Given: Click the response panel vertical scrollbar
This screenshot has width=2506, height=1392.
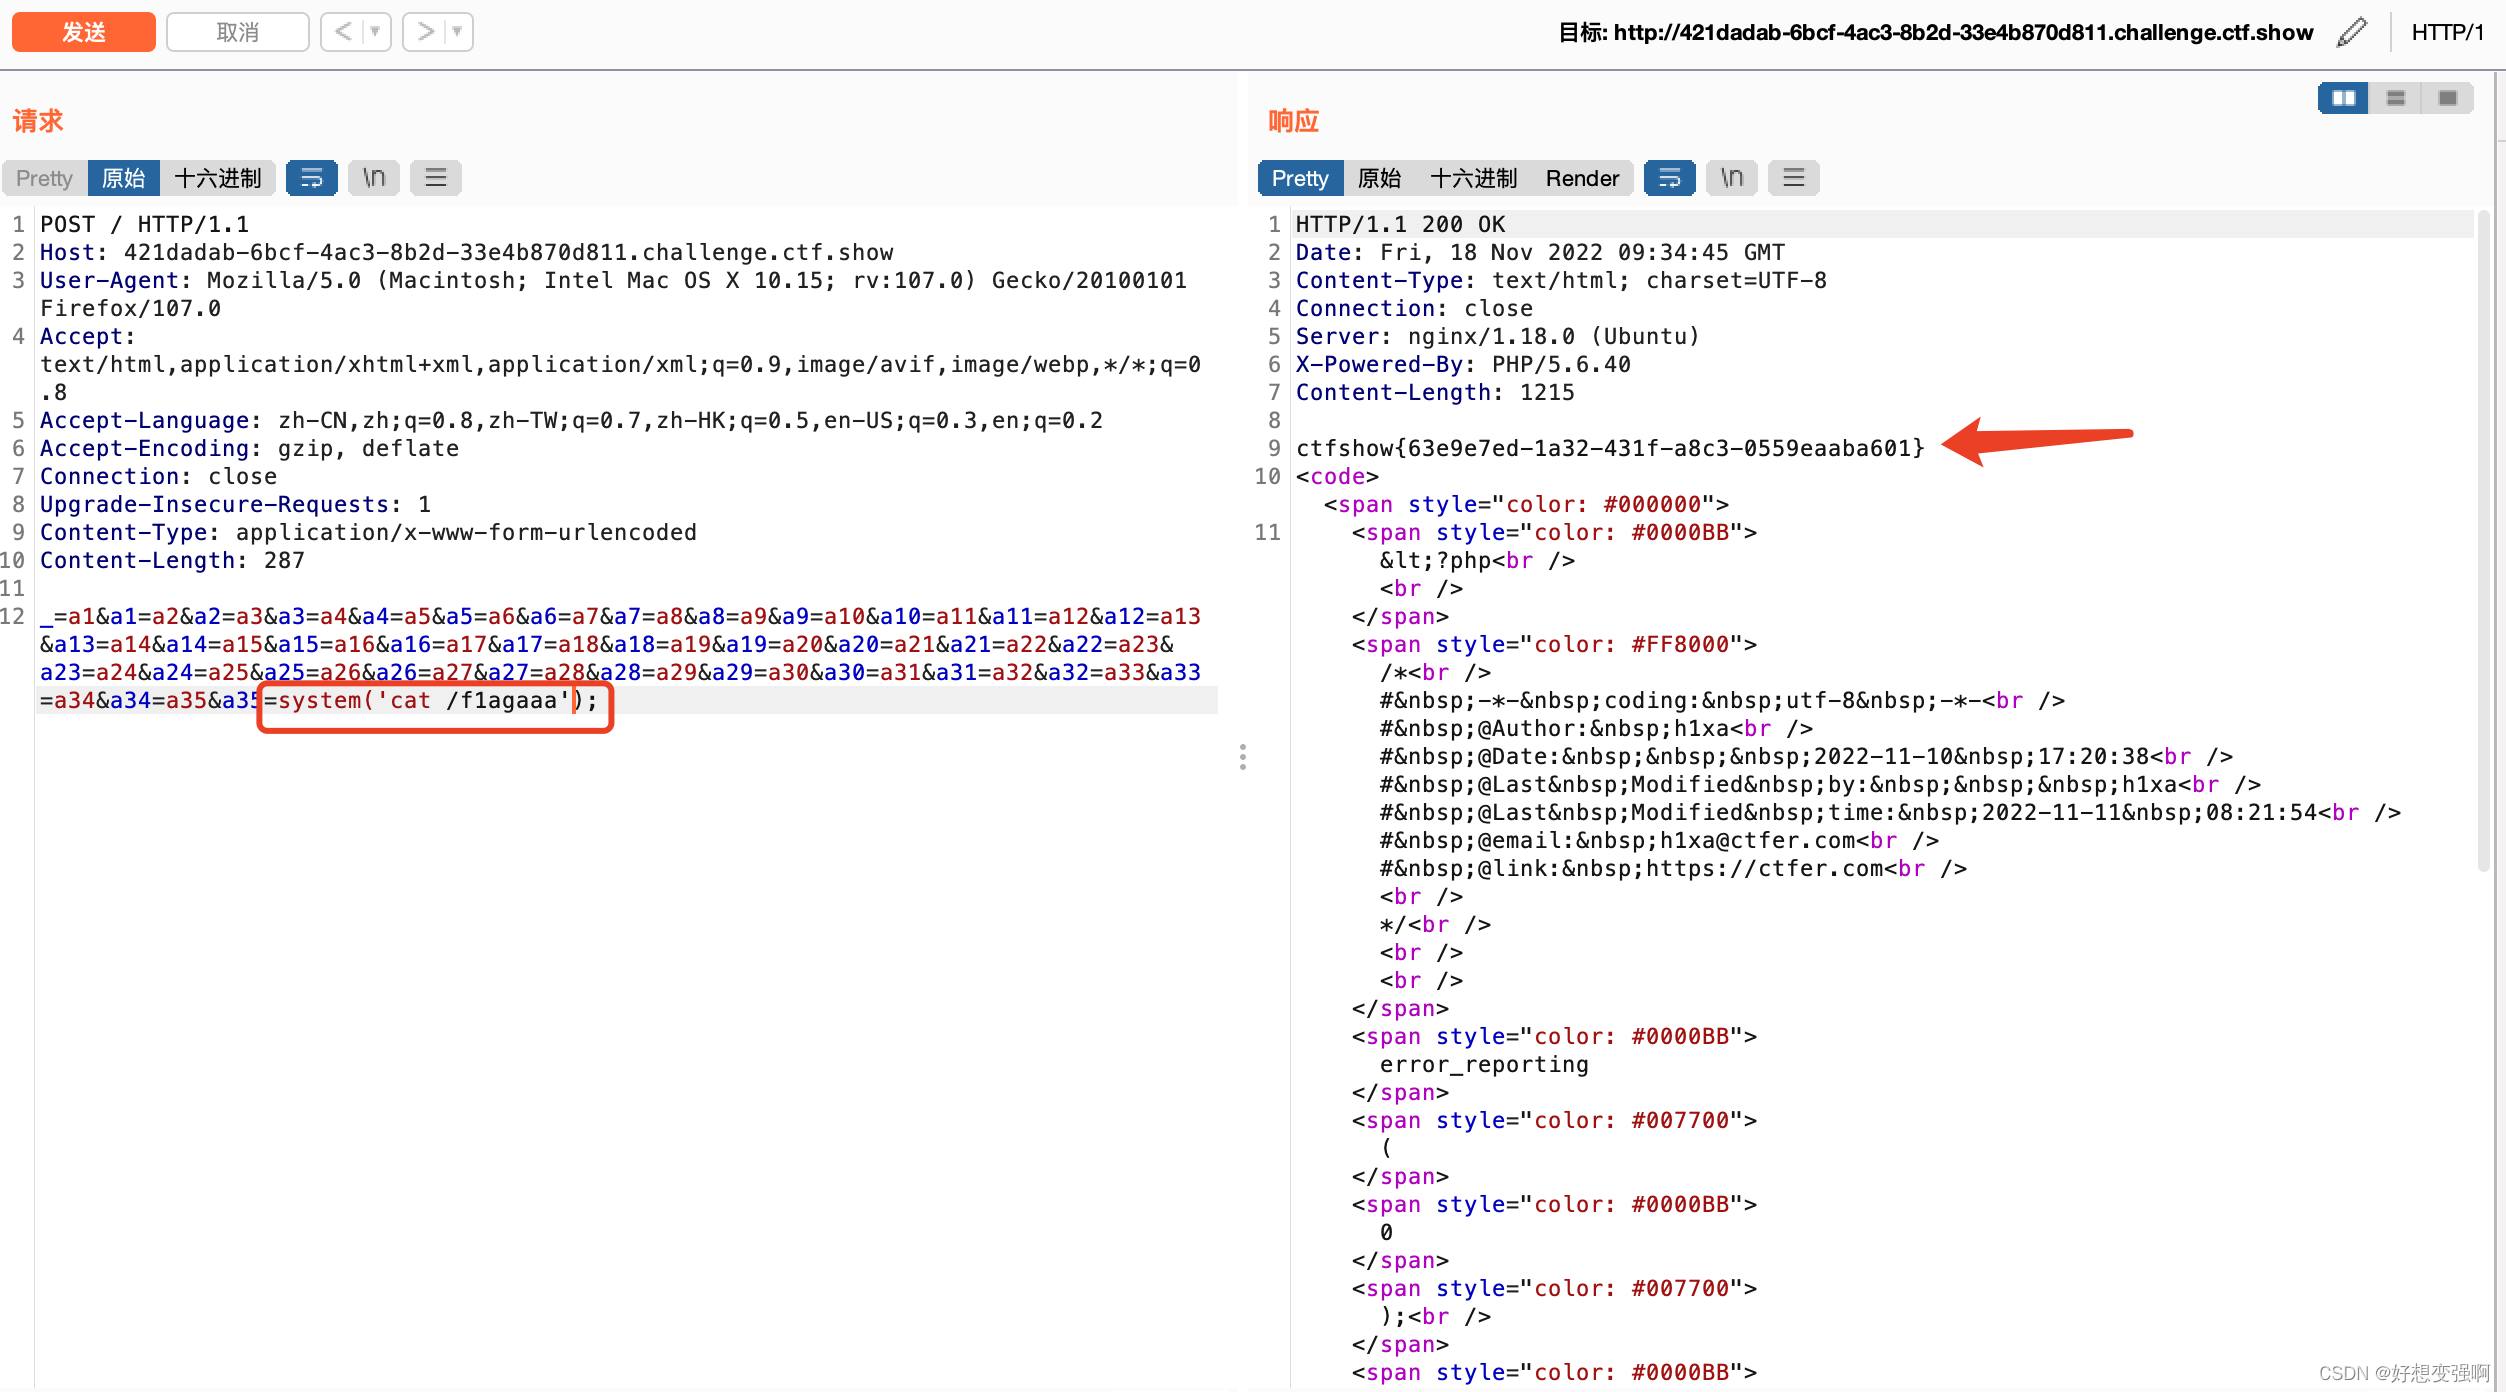Looking at the screenshot, I should [x=2483, y=540].
